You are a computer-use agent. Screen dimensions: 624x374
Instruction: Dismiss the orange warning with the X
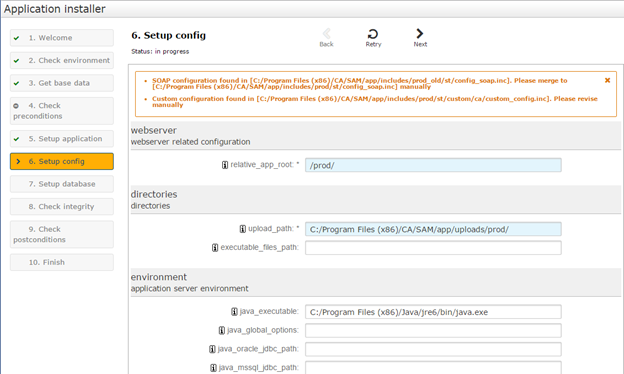click(x=607, y=80)
